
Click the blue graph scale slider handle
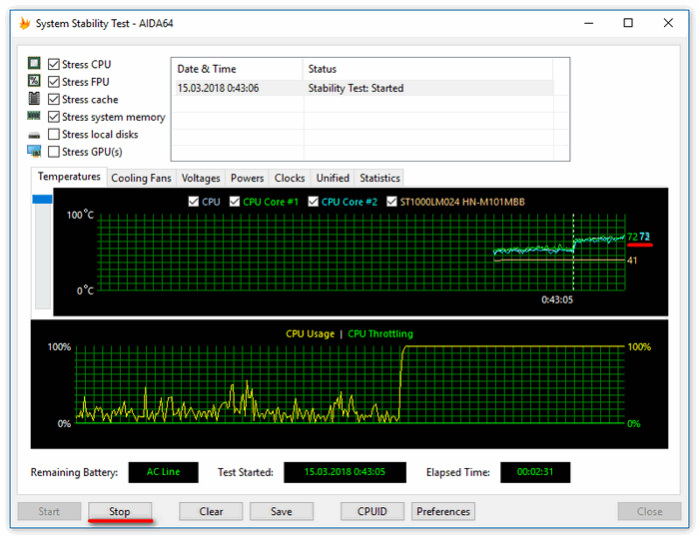tap(42, 199)
